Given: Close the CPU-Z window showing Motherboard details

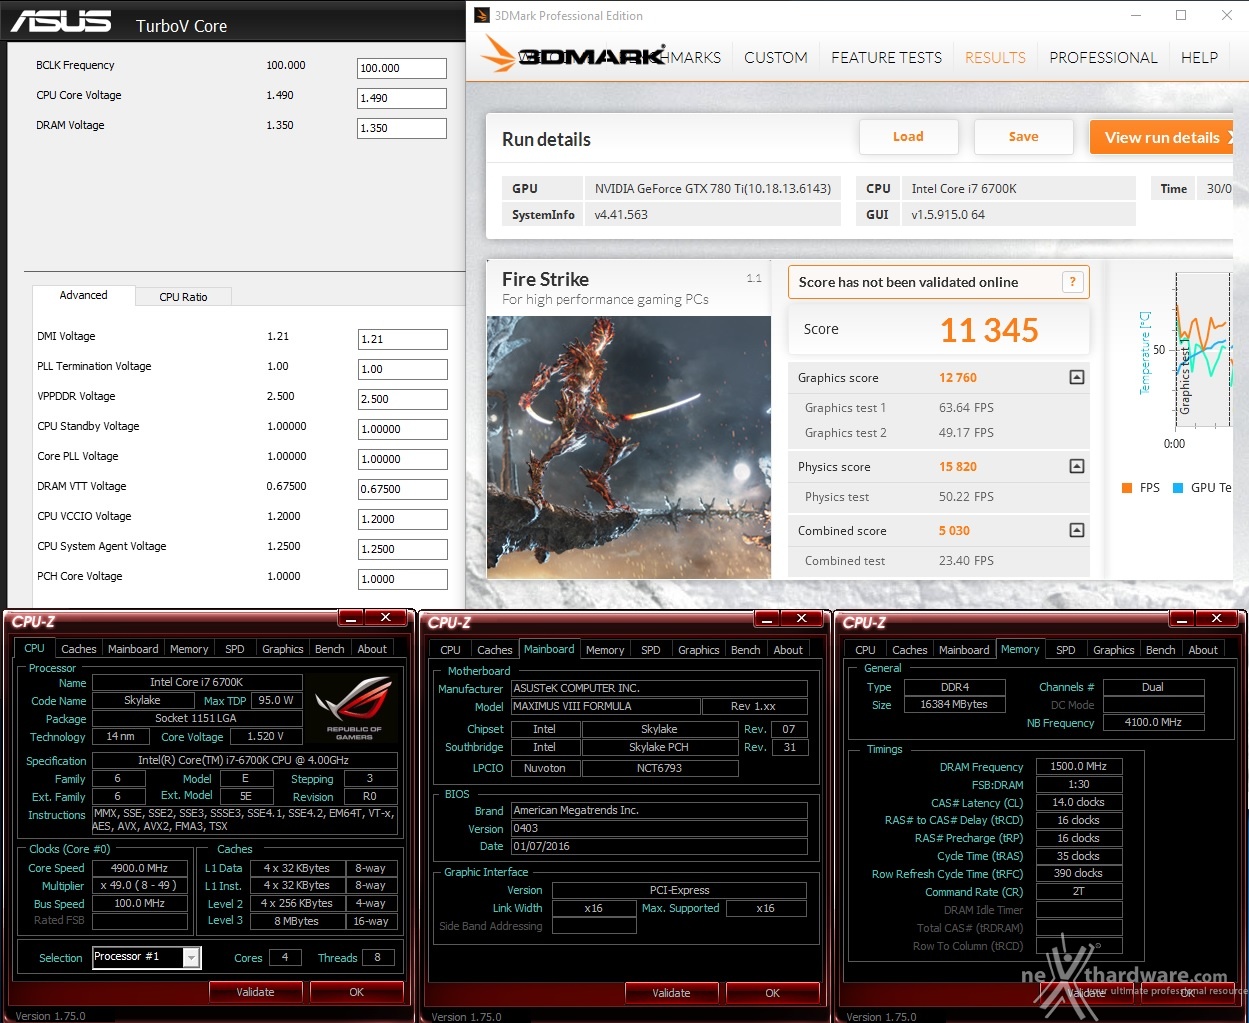Looking at the screenshot, I should (x=801, y=619).
